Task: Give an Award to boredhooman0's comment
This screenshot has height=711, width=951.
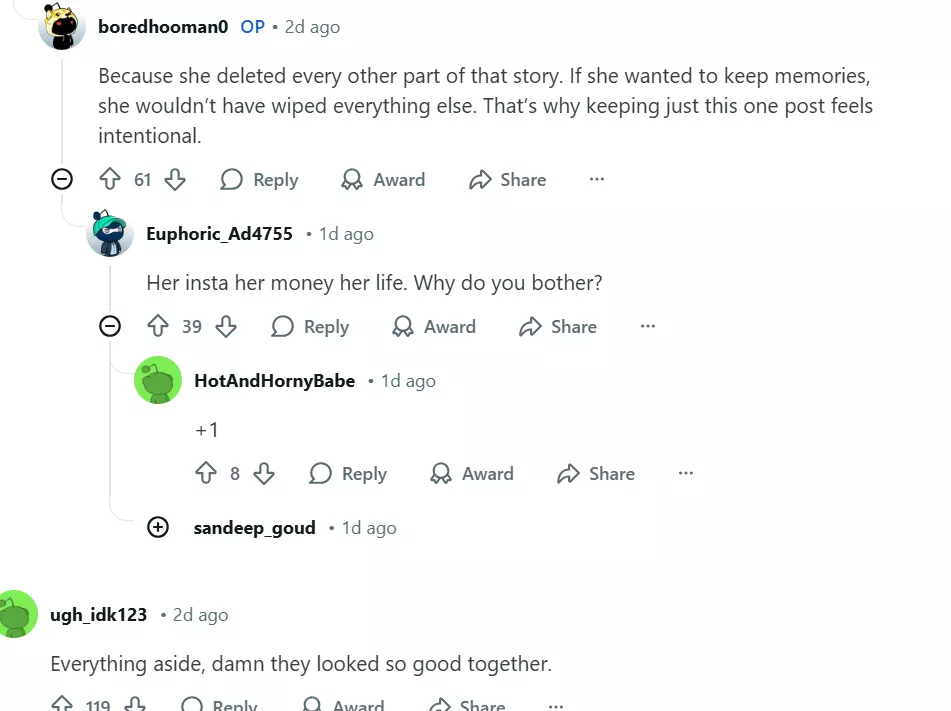Action: coord(383,180)
